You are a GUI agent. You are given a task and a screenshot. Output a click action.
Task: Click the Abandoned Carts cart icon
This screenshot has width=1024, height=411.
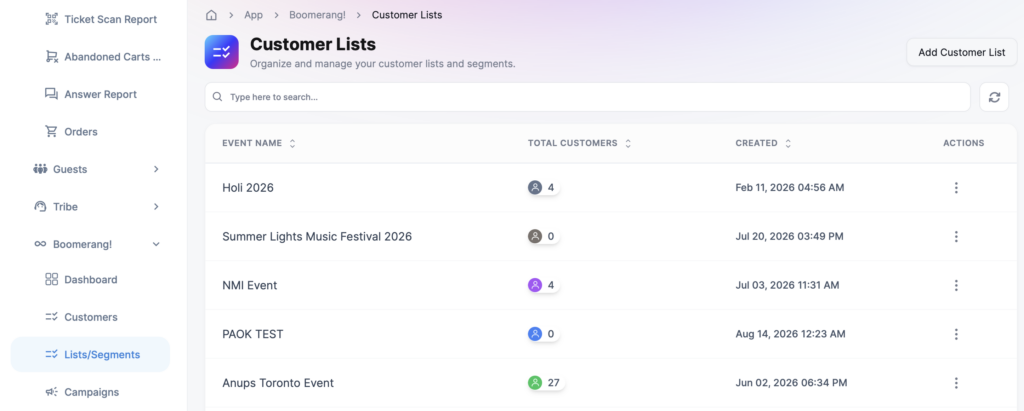click(52, 57)
